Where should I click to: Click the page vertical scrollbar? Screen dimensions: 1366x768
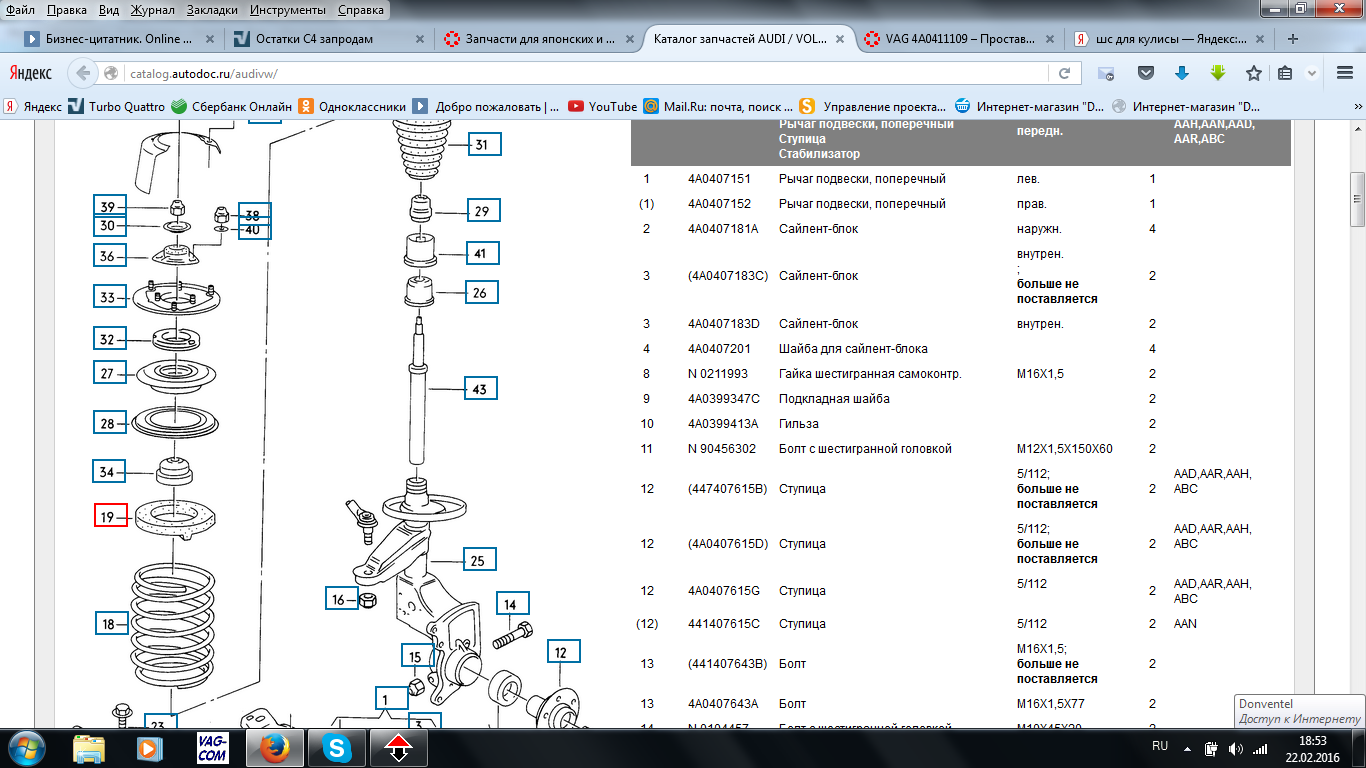coord(1357,200)
